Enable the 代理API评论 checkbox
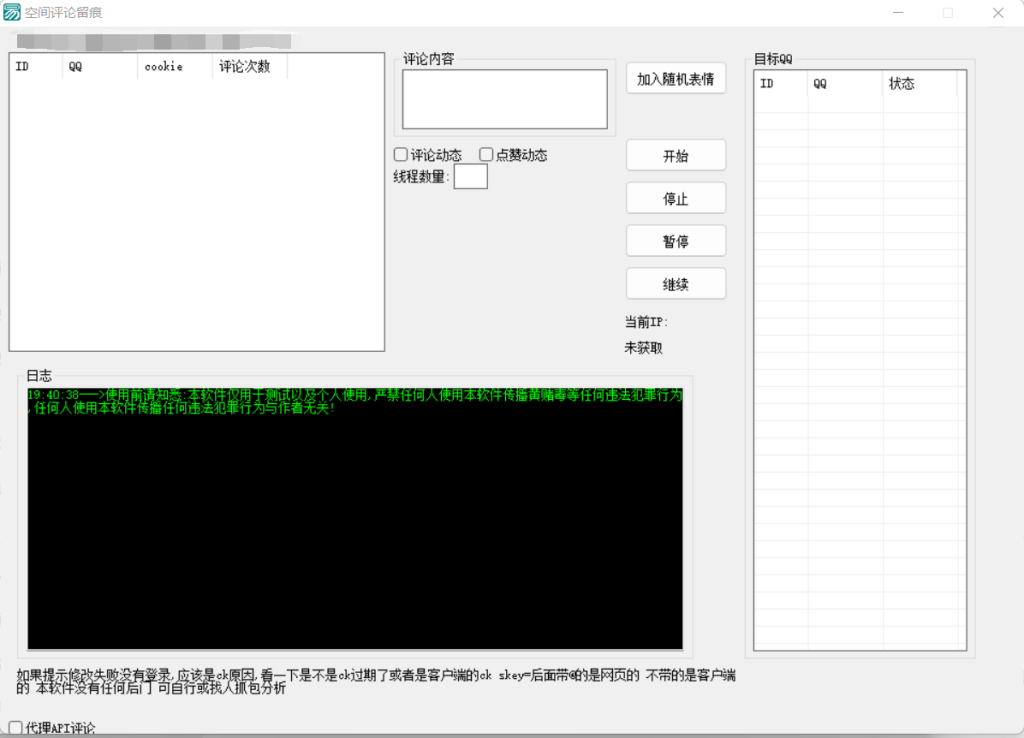Image resolution: width=1024 pixels, height=738 pixels. pyautogui.click(x=15, y=728)
